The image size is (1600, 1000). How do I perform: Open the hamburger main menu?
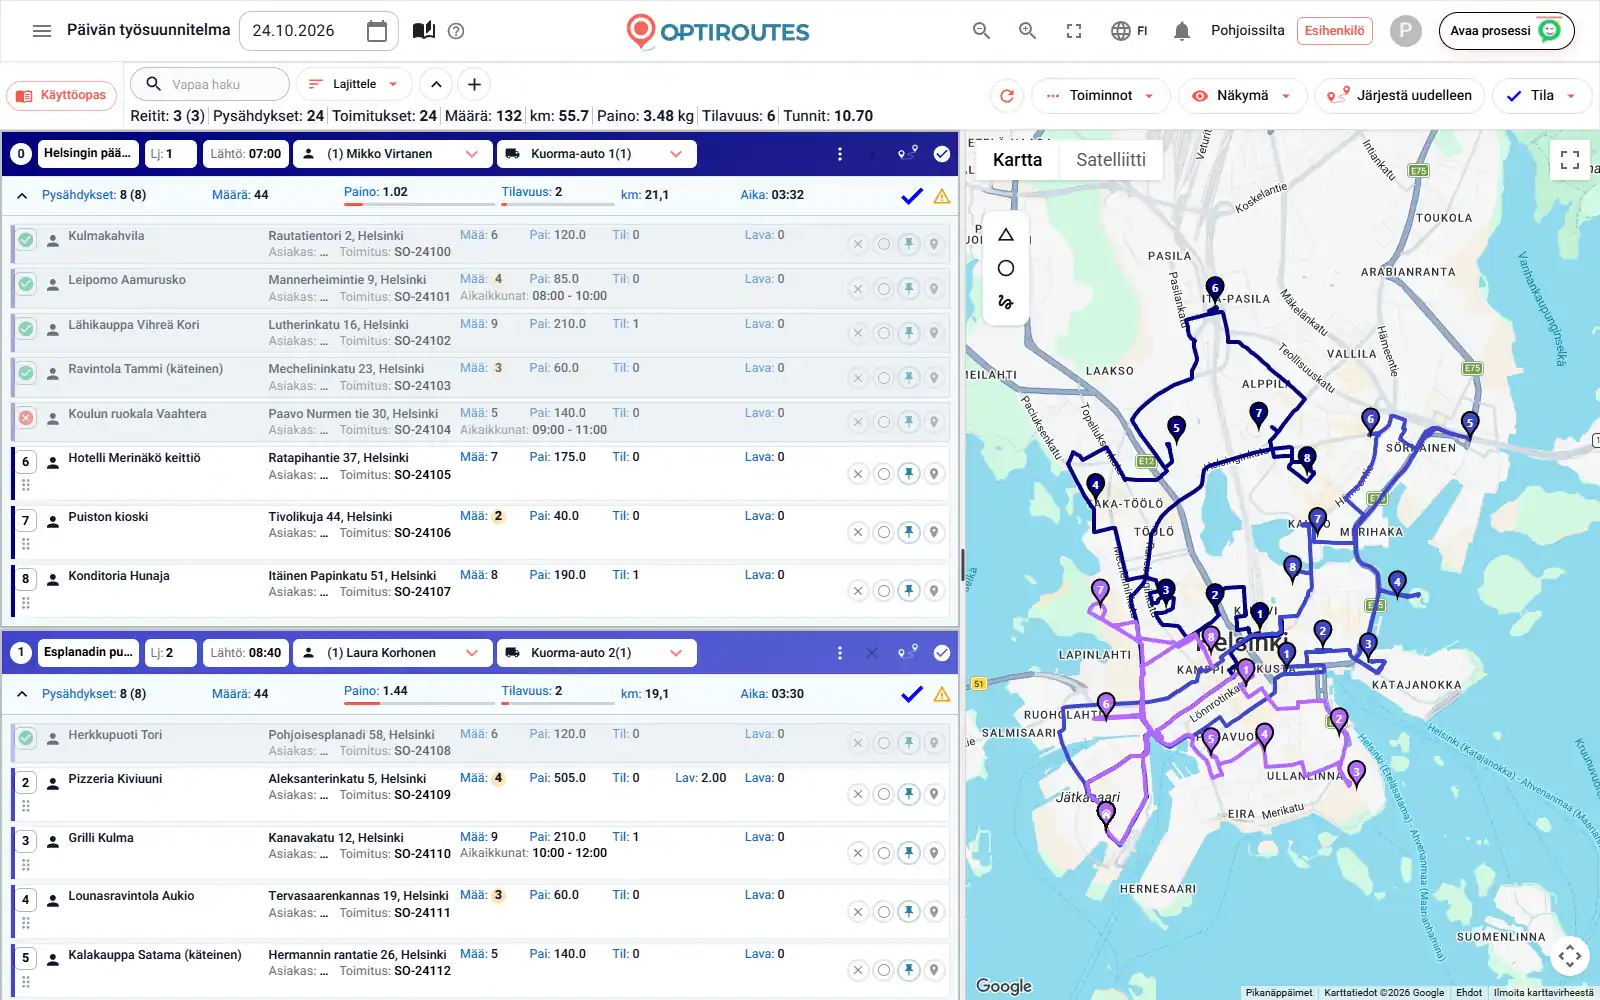click(42, 31)
